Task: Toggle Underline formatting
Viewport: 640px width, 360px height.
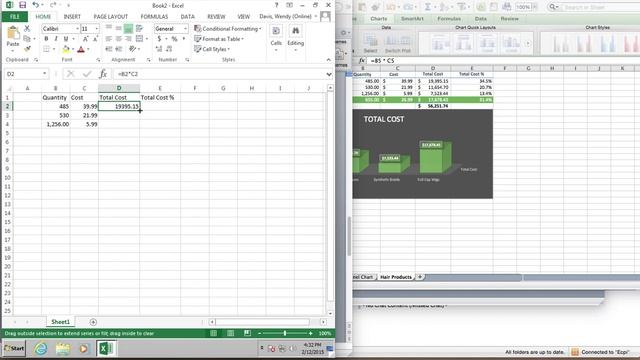Action: pos(65,39)
